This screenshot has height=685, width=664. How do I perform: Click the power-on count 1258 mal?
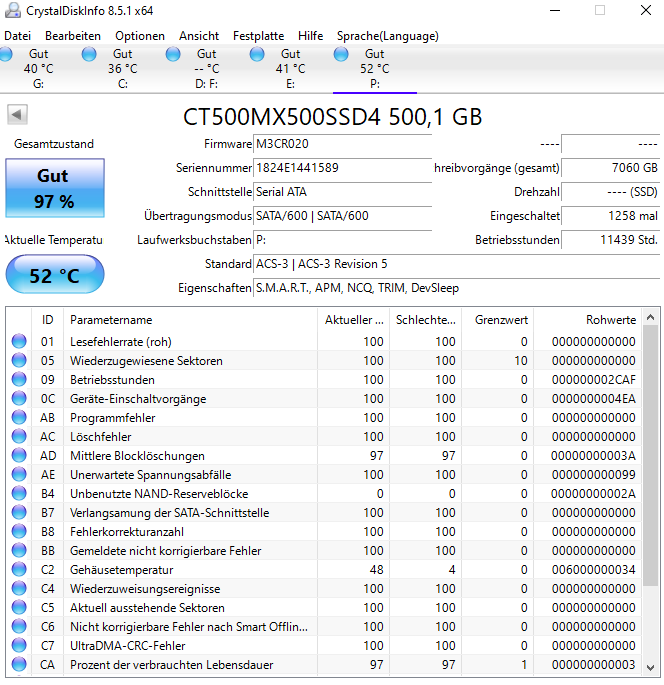[610, 216]
